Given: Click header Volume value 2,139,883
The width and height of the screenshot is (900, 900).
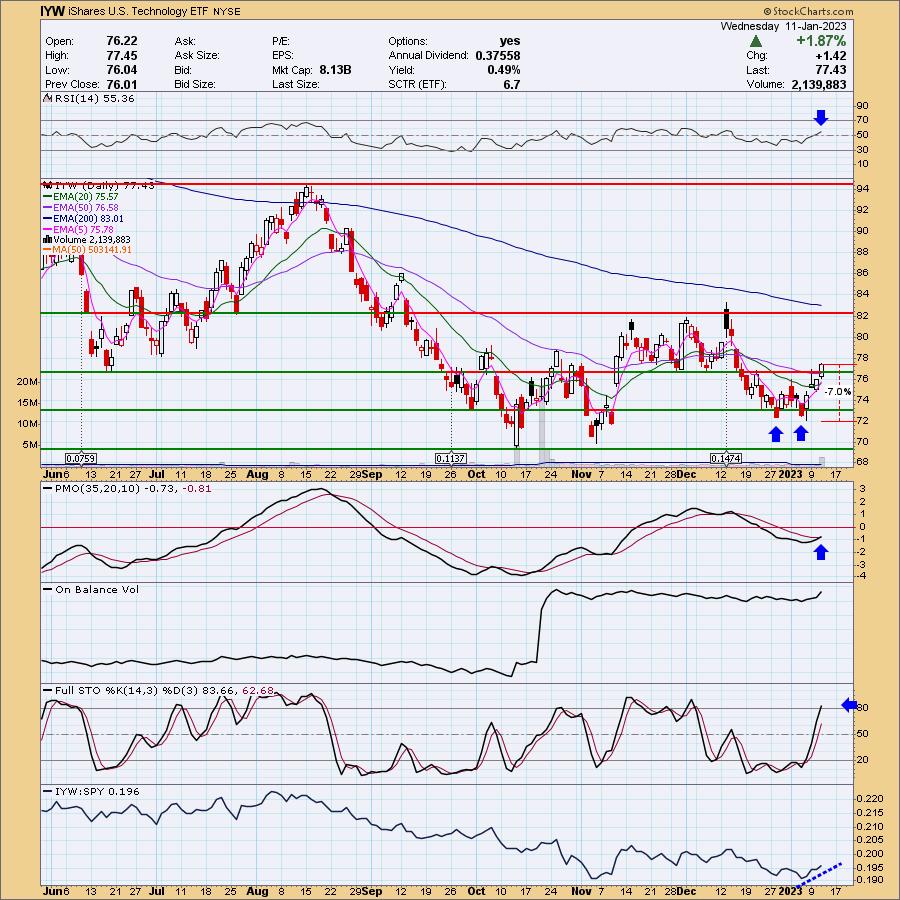Looking at the screenshot, I should 818,84.
